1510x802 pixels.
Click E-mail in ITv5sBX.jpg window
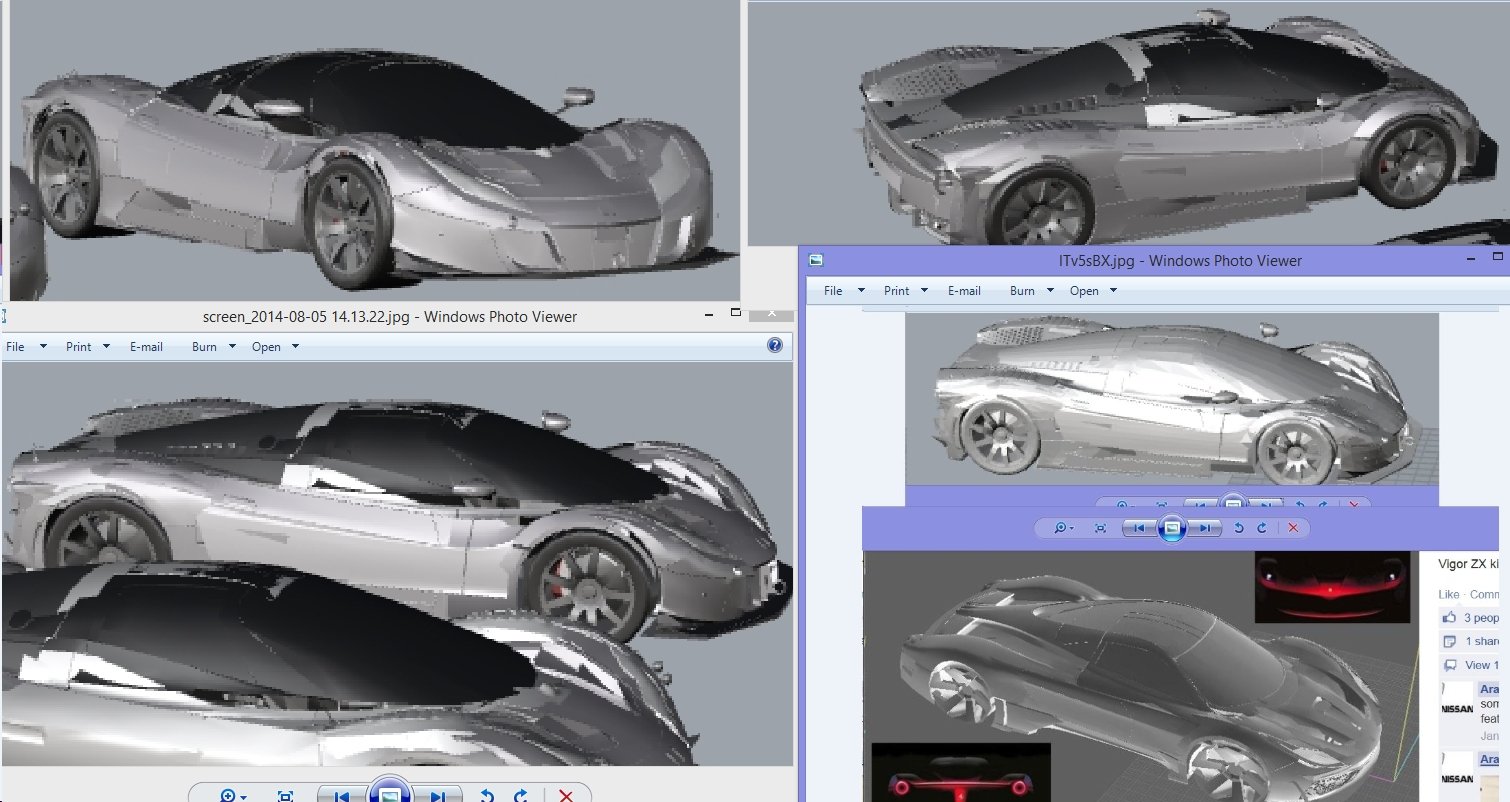click(x=964, y=291)
